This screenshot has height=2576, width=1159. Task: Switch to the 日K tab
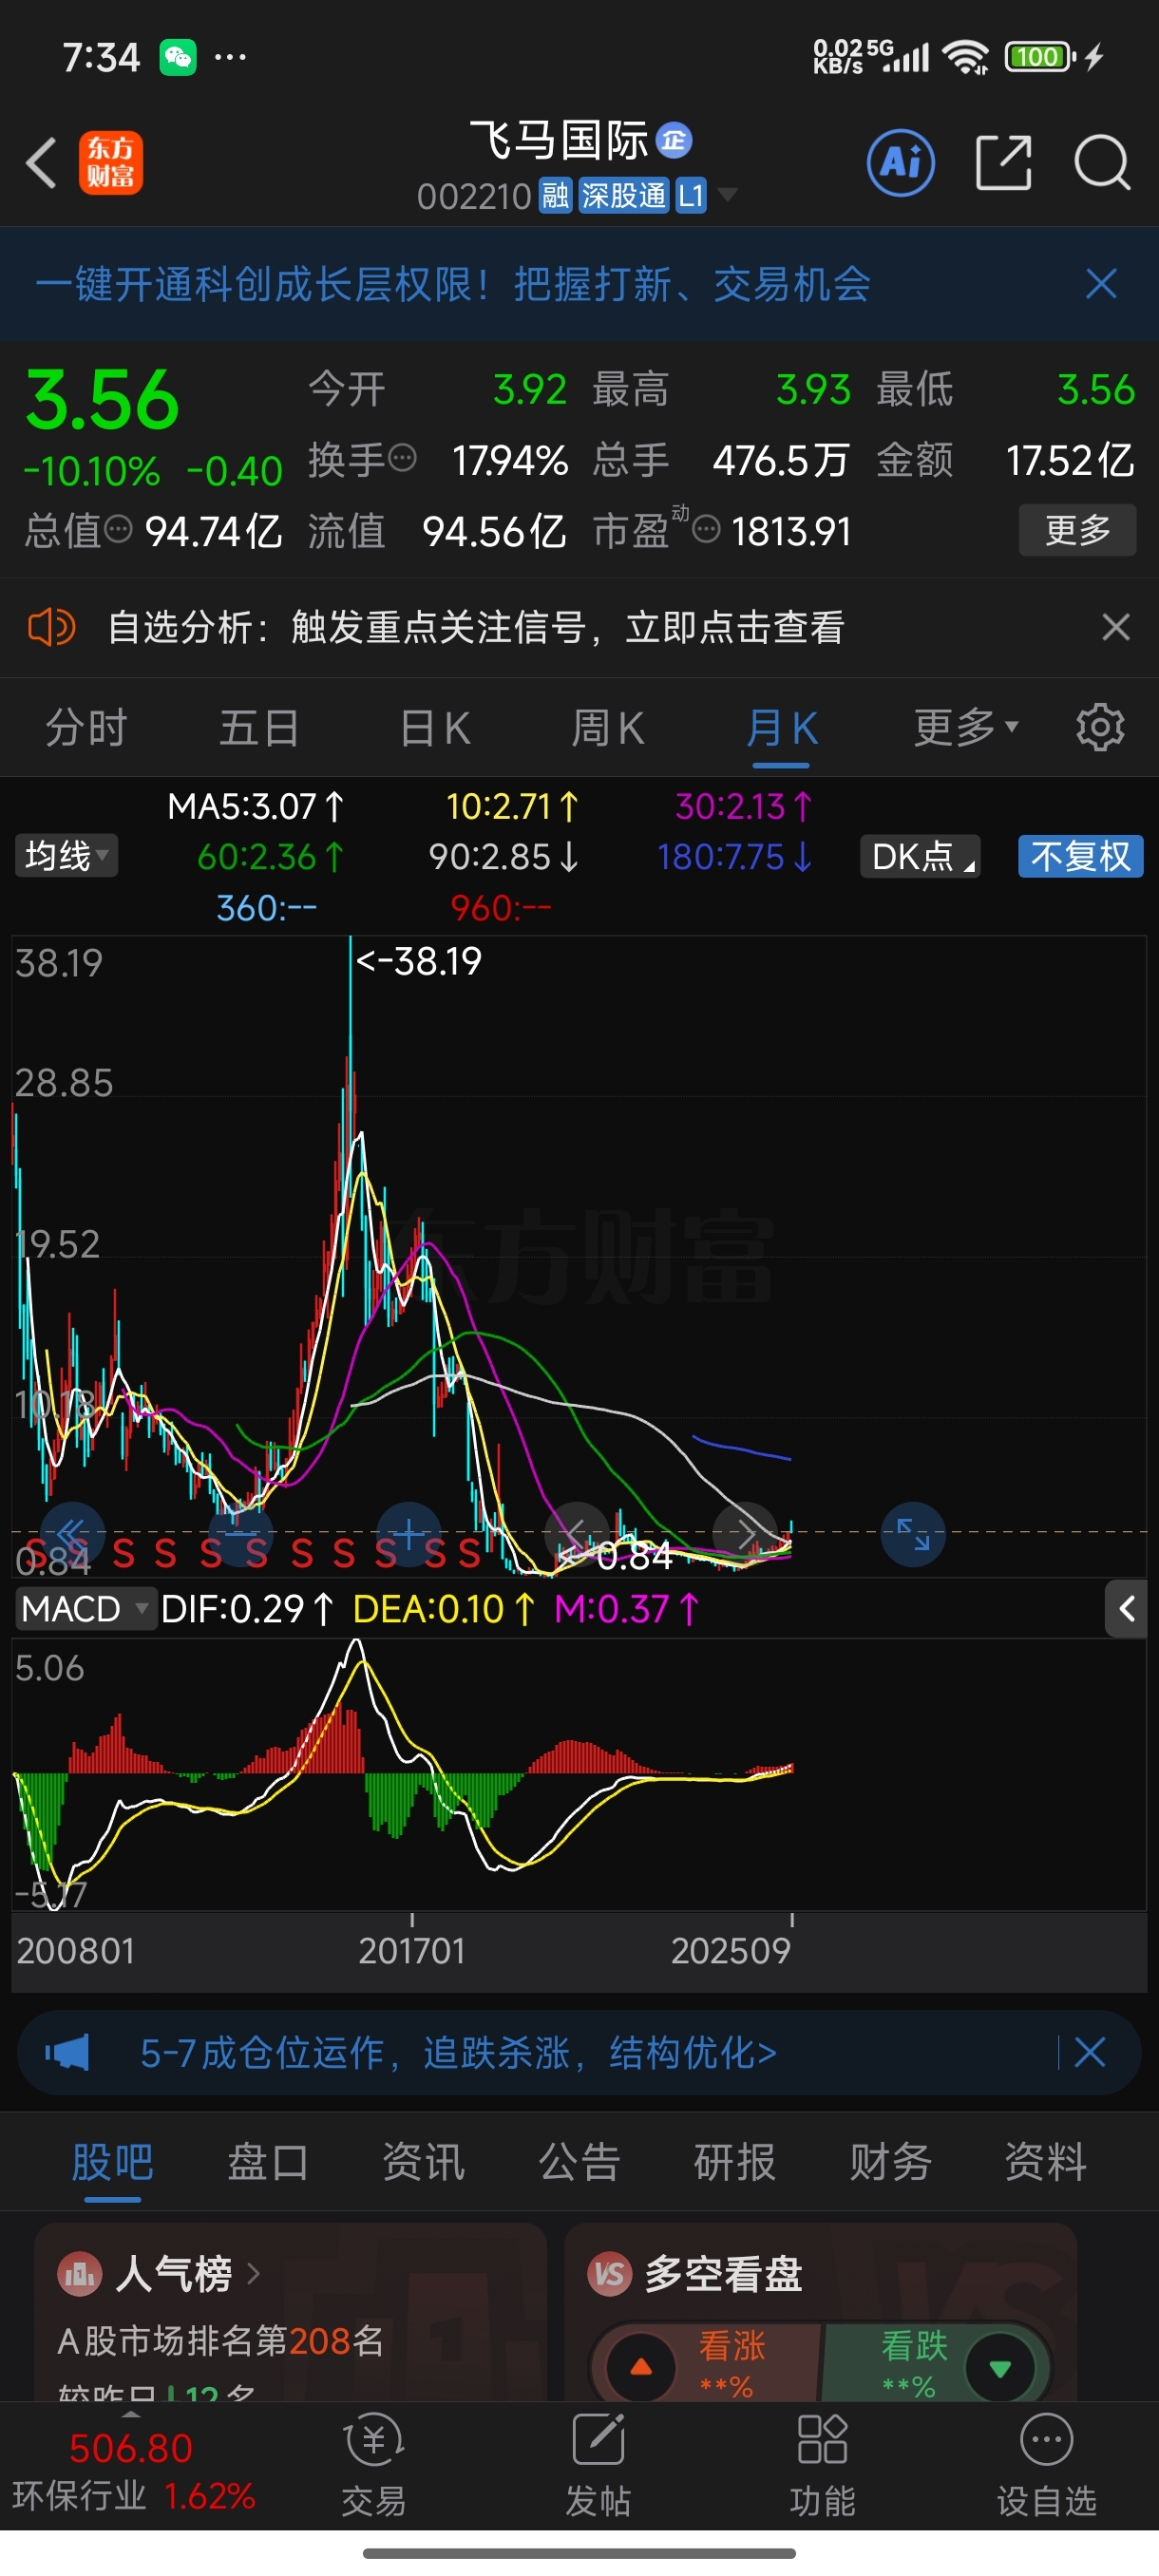coord(434,727)
